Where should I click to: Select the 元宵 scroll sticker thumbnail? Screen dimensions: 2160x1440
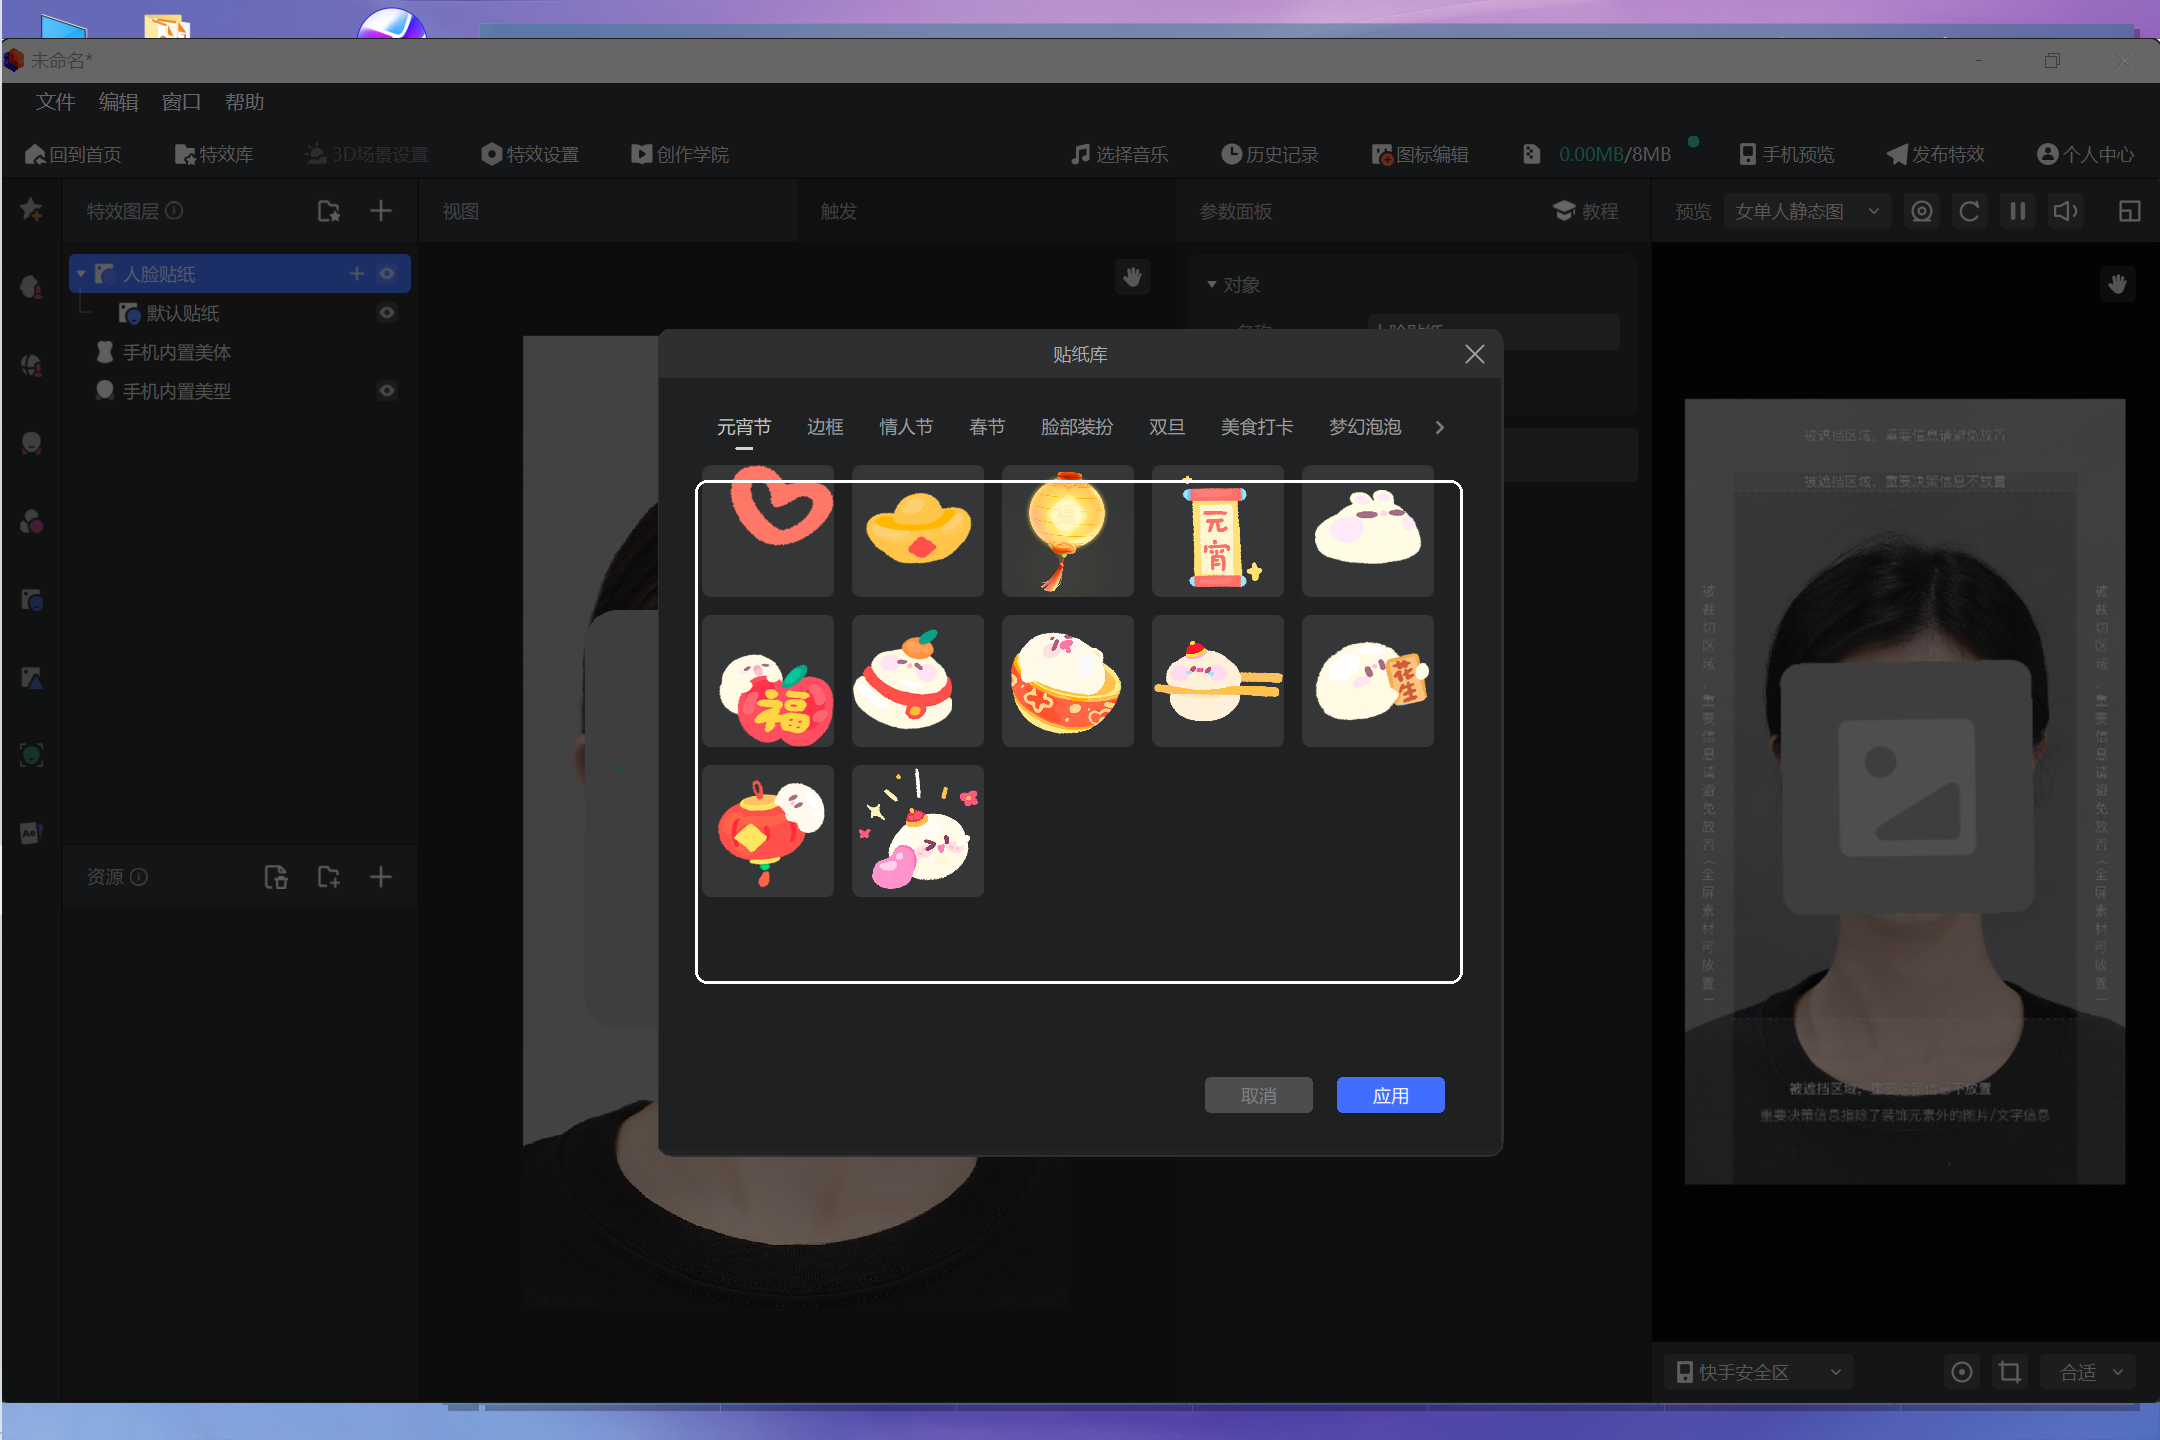click(1218, 531)
